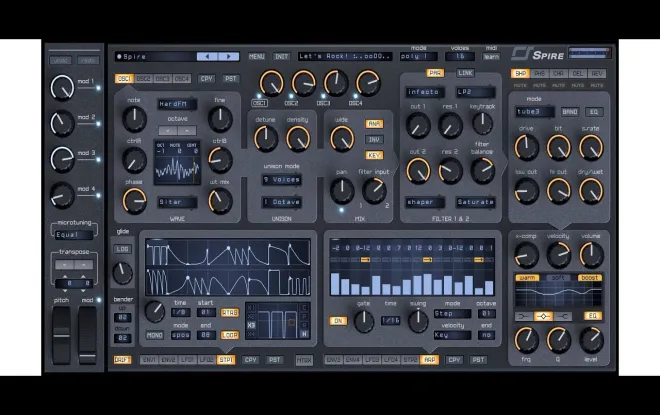Select the peak EQ shape icon
Image resolution: width=660 pixels, height=415 pixels.
click(543, 316)
